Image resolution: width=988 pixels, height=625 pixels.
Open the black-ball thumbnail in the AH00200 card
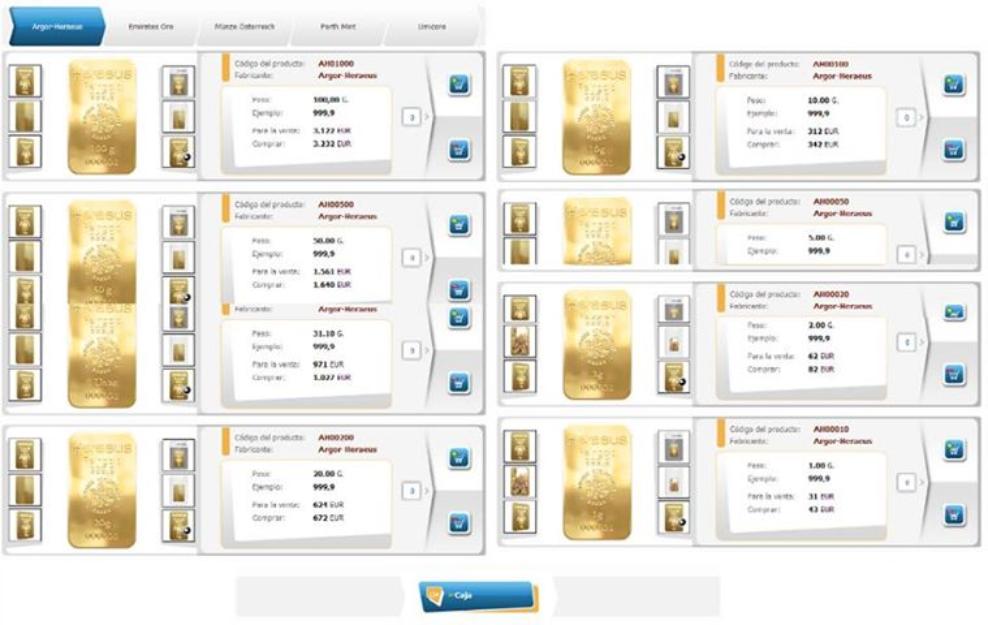point(178,525)
